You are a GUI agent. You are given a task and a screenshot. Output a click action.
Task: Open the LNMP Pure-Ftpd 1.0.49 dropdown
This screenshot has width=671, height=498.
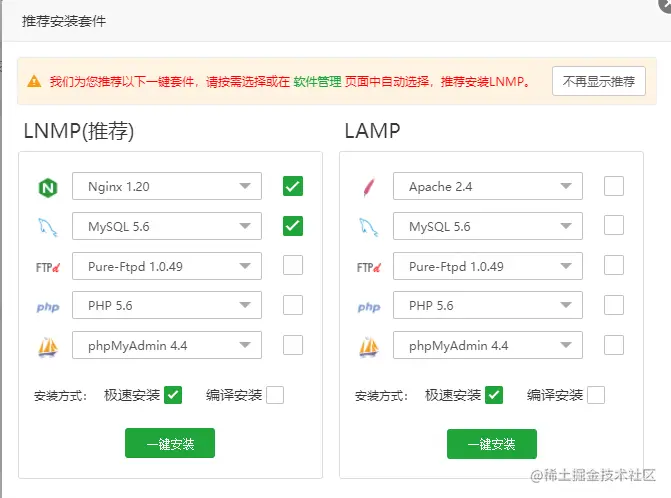pyautogui.click(x=167, y=266)
